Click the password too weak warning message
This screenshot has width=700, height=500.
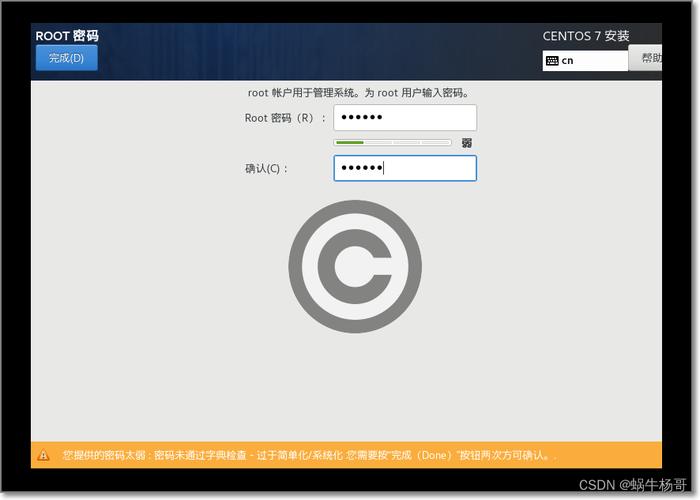[309, 455]
